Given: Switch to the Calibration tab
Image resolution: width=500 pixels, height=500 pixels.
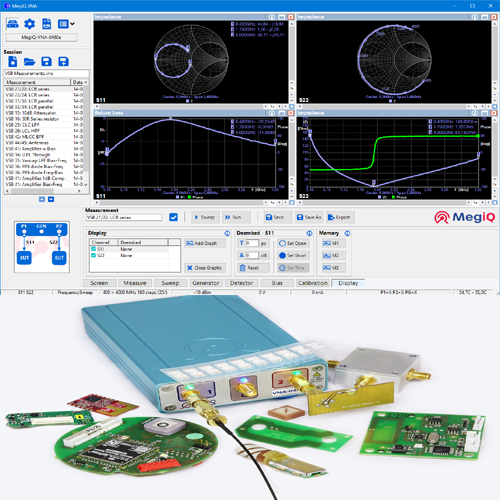Looking at the screenshot, I should pos(313,283).
